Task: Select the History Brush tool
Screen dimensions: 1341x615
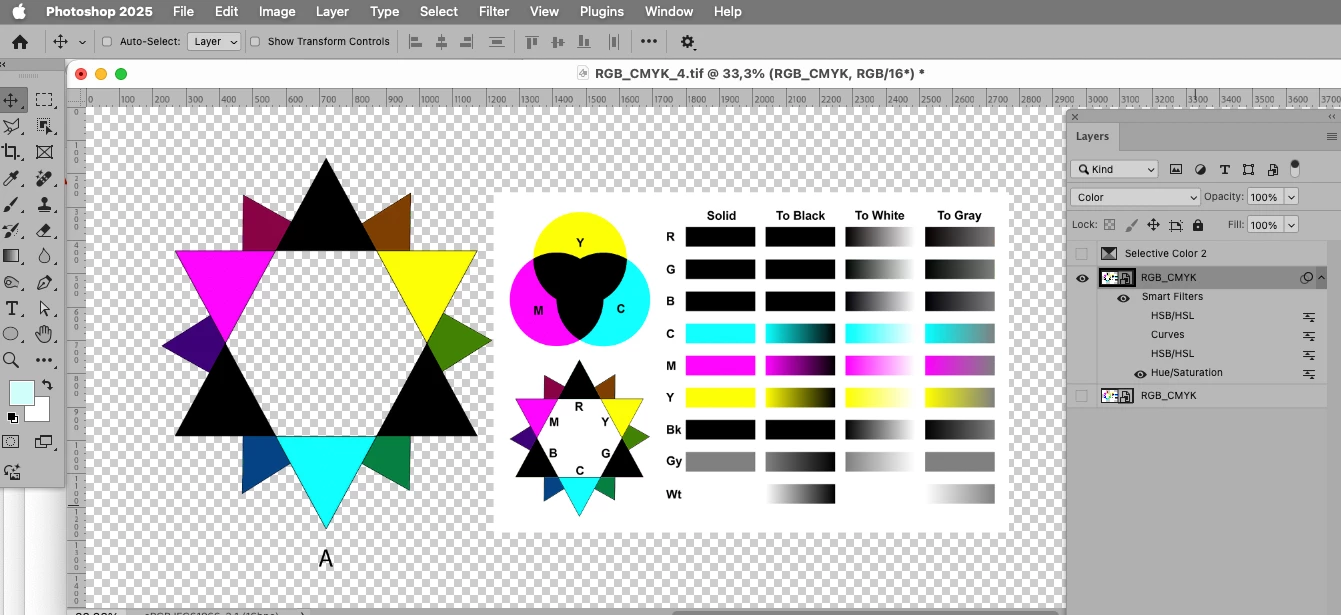Action: tap(12, 230)
